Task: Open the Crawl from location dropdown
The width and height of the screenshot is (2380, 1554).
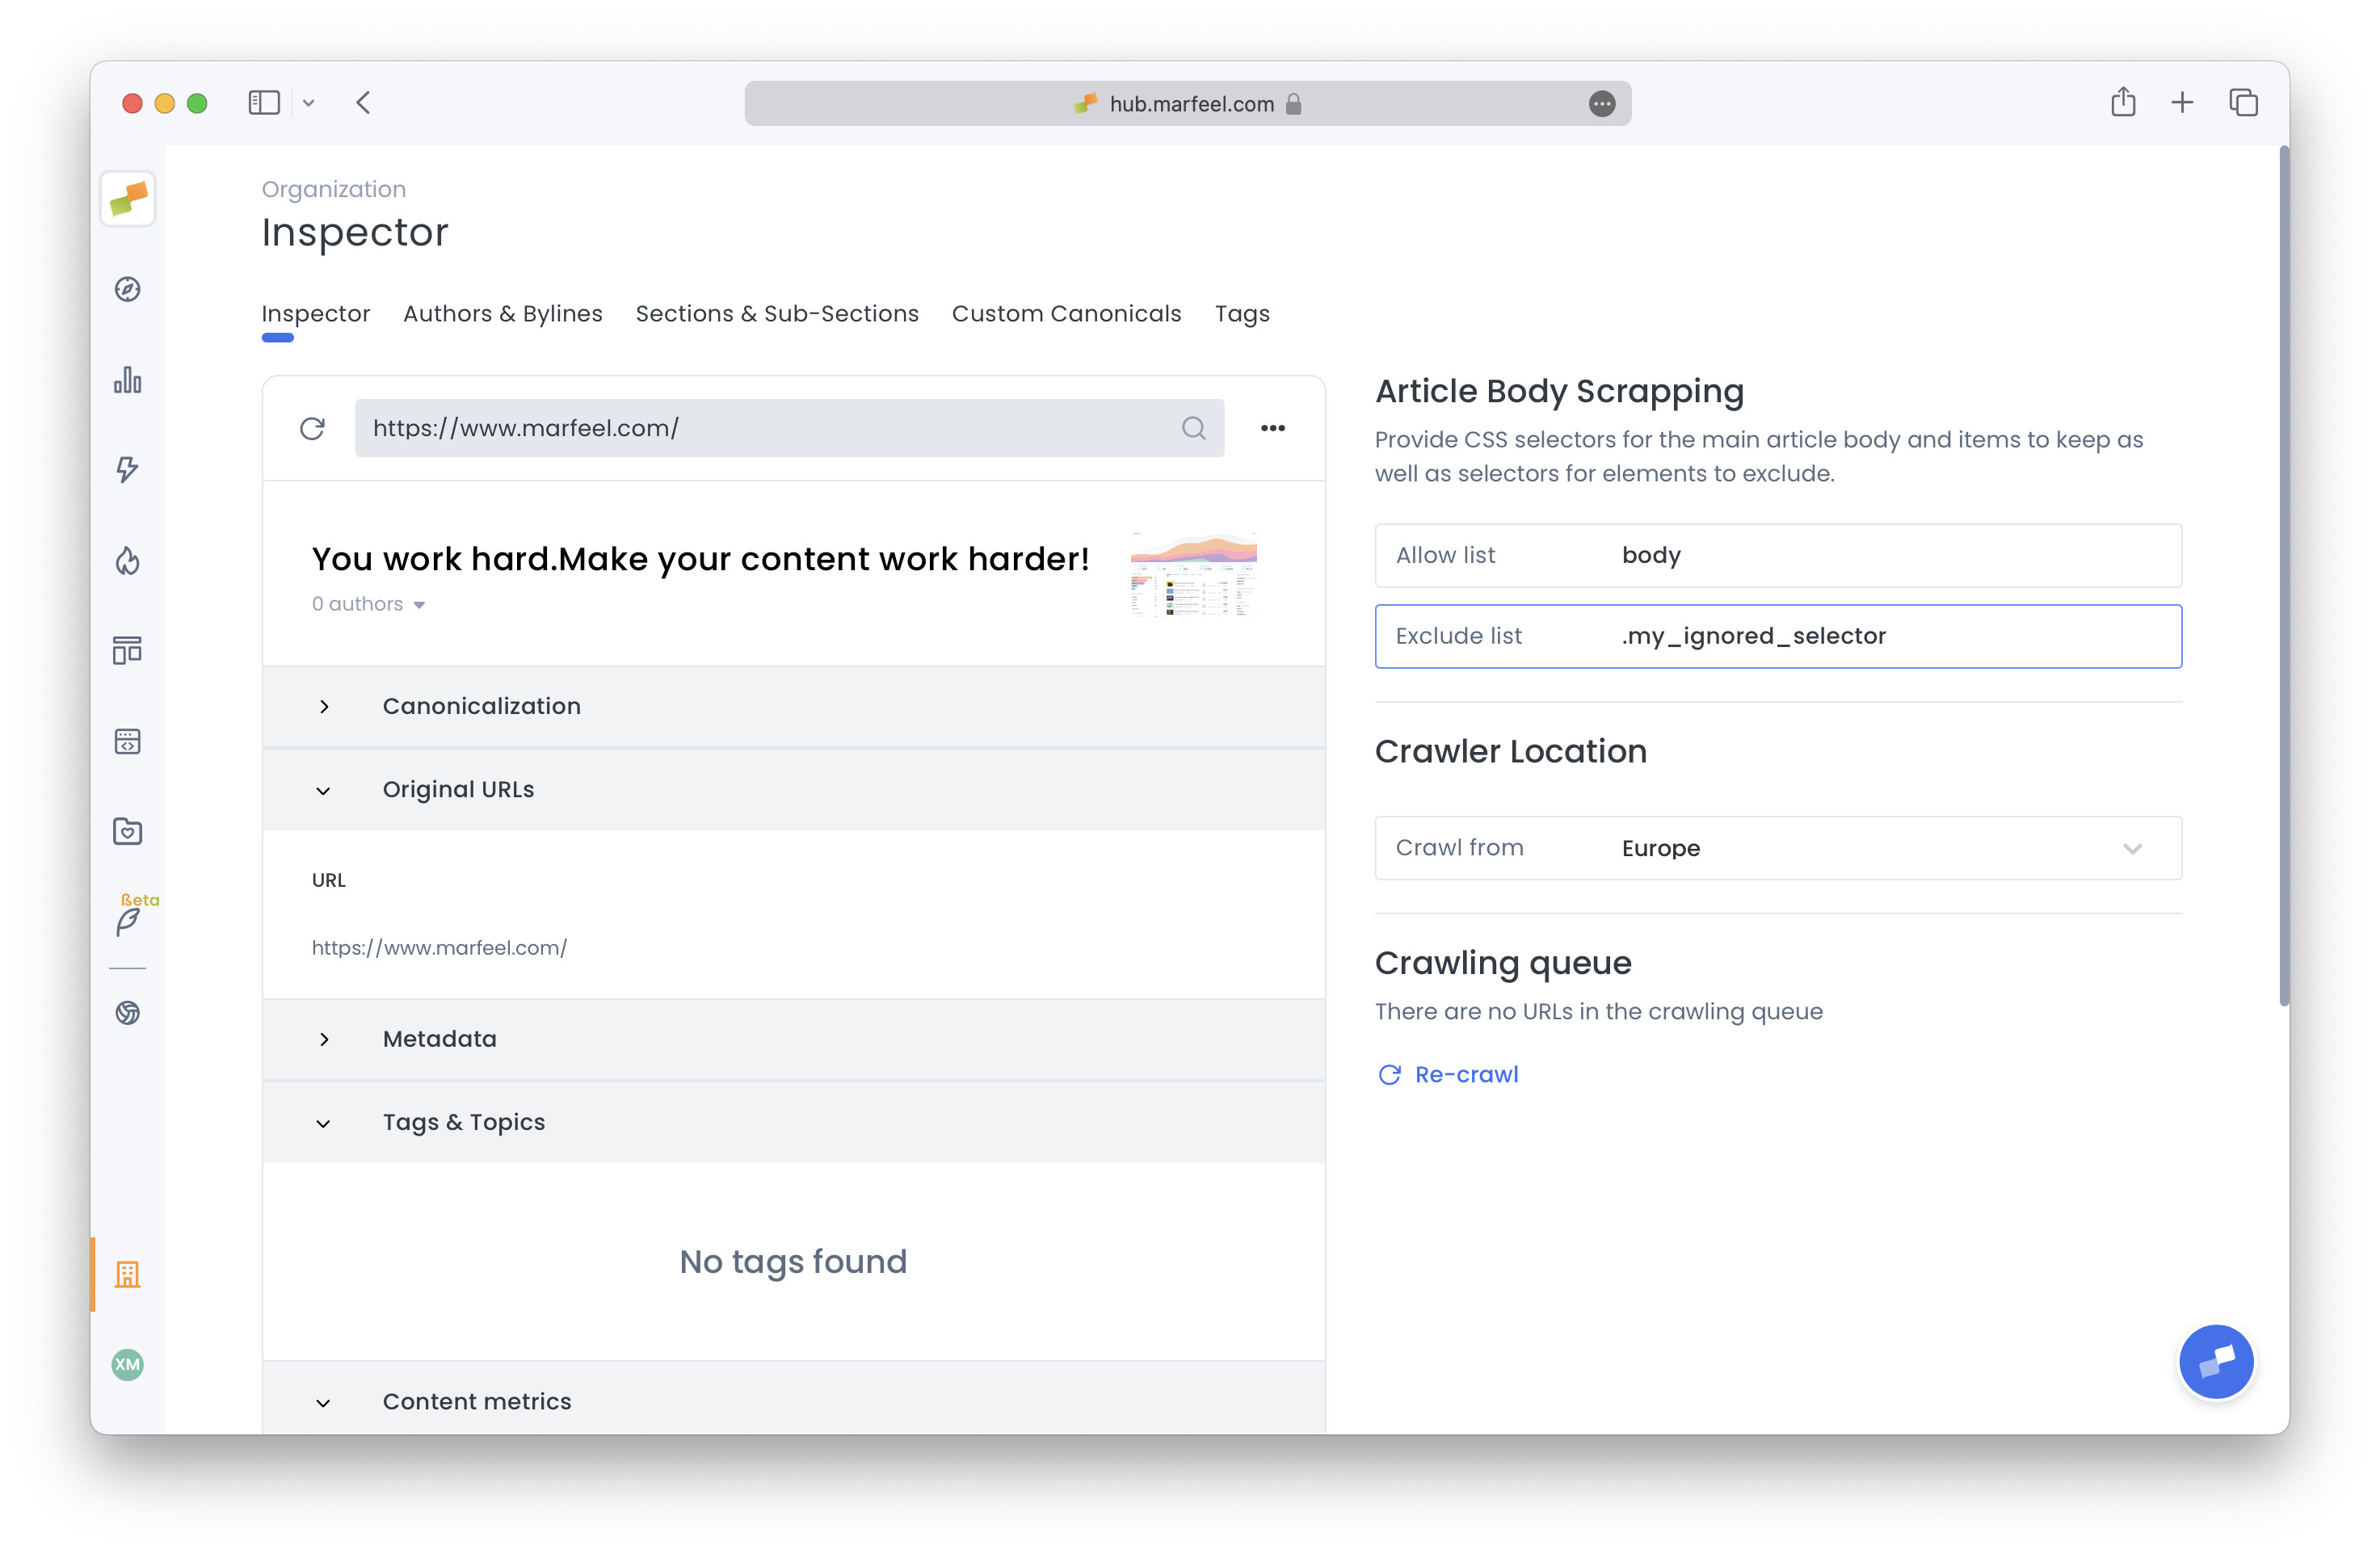Action: 2132,848
